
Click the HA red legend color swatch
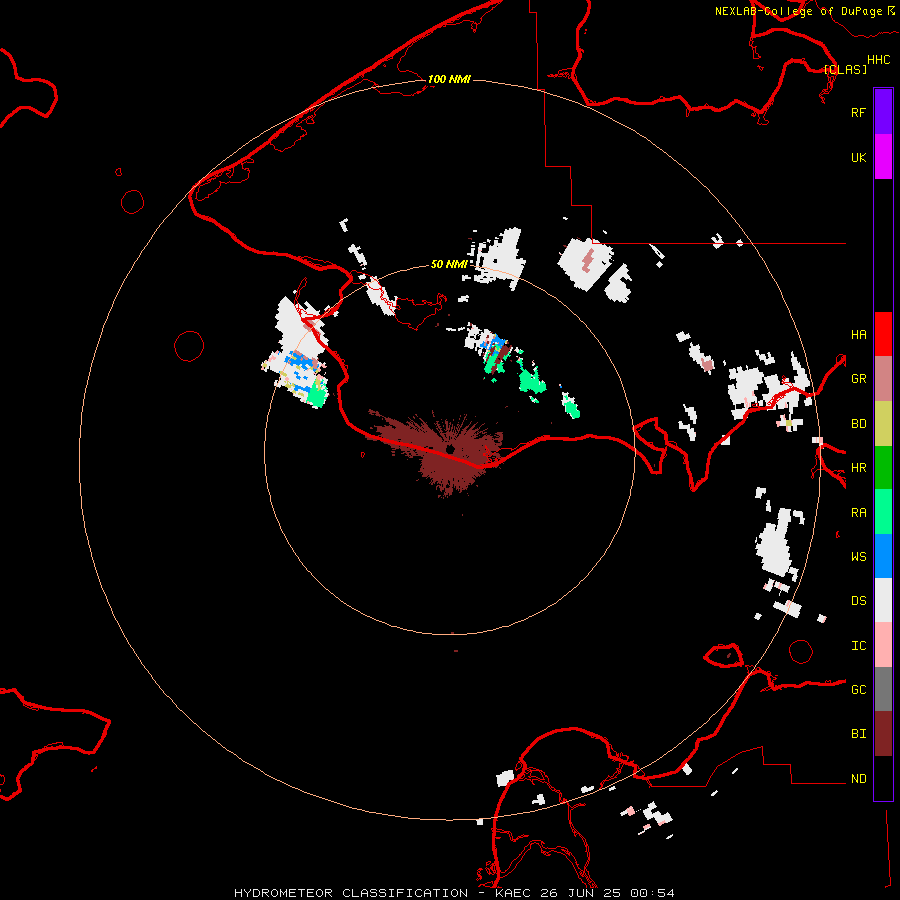pos(883,334)
